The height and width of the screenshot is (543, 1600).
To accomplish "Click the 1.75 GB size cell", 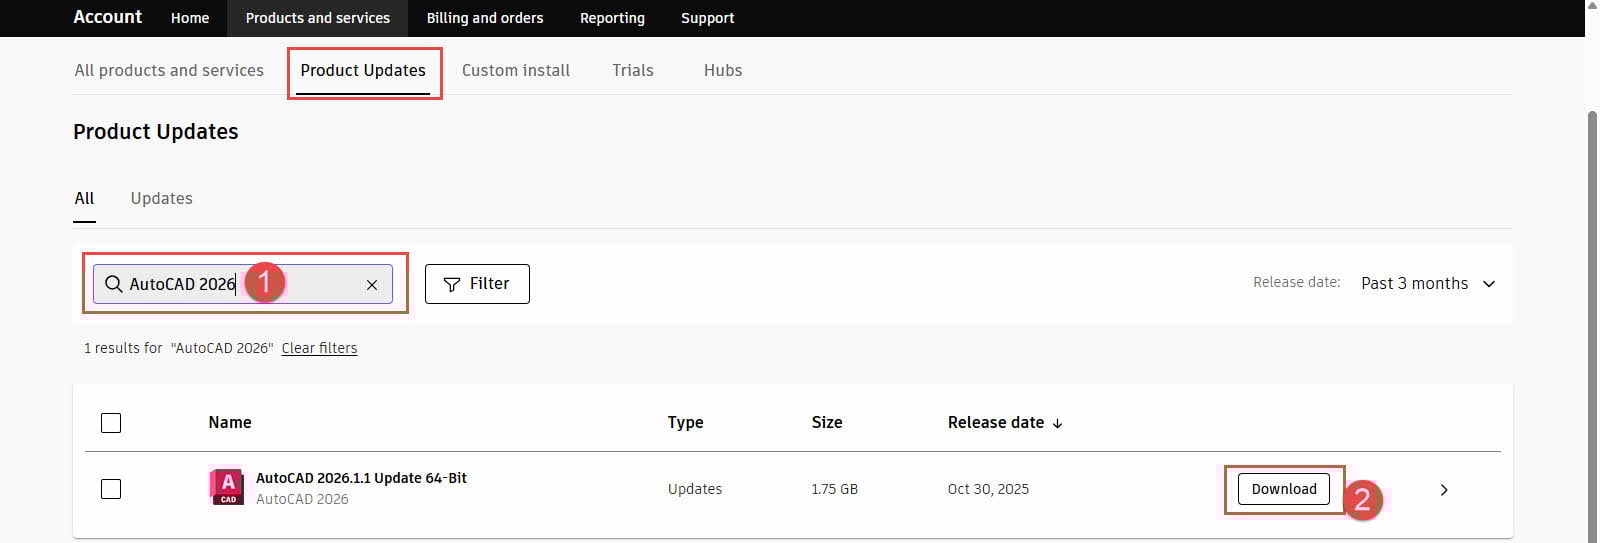I will click(834, 490).
